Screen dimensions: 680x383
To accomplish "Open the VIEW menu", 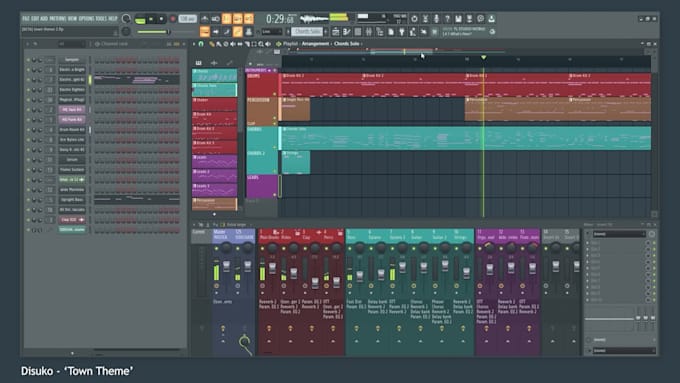I will pyautogui.click(x=72, y=19).
